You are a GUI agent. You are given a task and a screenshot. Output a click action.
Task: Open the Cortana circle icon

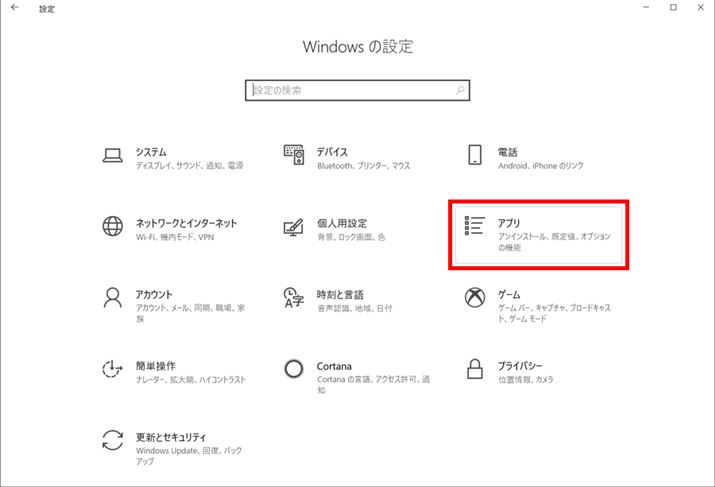pos(293,368)
